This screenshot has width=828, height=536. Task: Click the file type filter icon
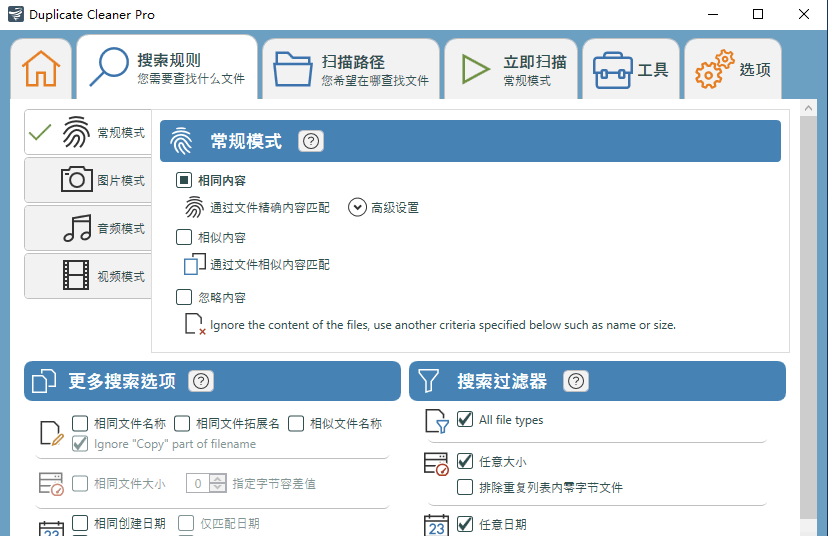tap(437, 421)
